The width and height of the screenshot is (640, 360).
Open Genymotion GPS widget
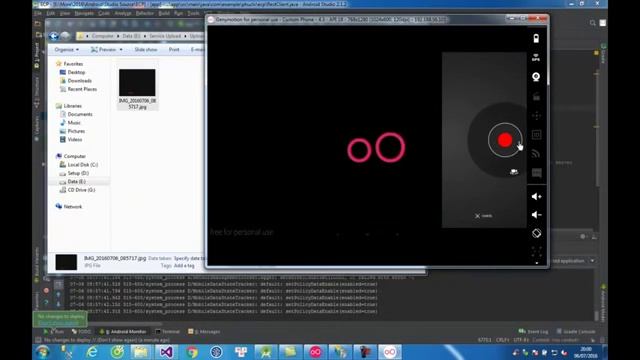coord(536,58)
